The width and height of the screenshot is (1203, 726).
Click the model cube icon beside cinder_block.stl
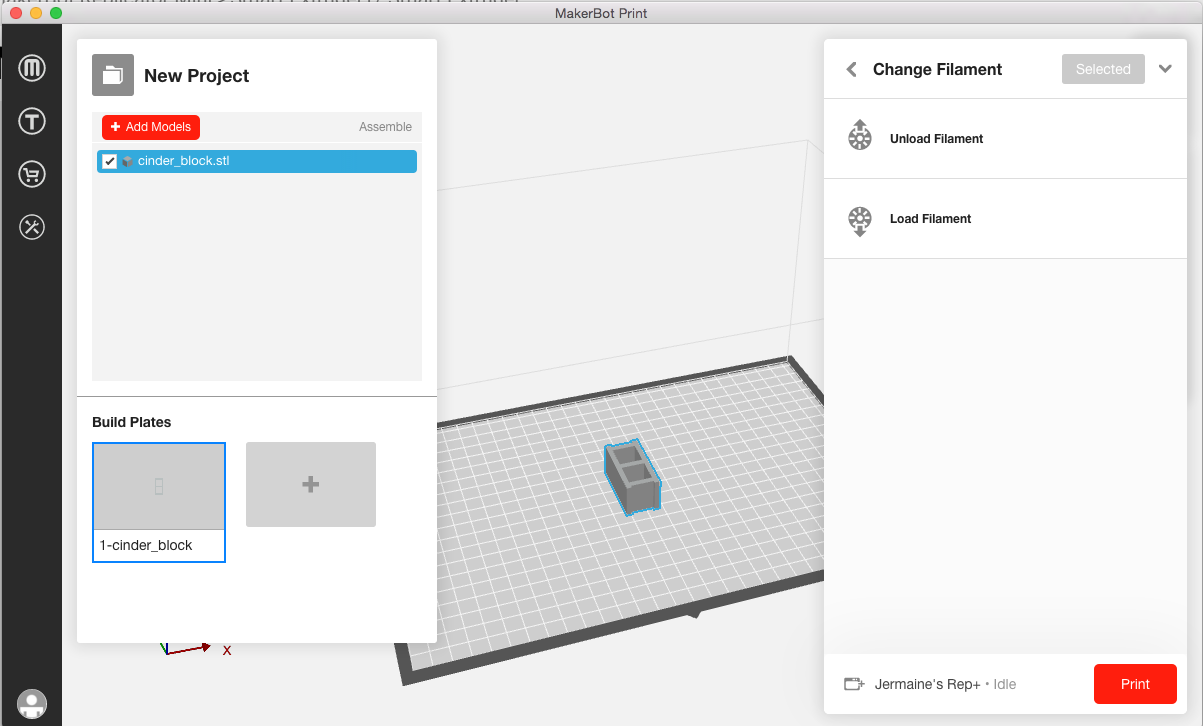(127, 161)
